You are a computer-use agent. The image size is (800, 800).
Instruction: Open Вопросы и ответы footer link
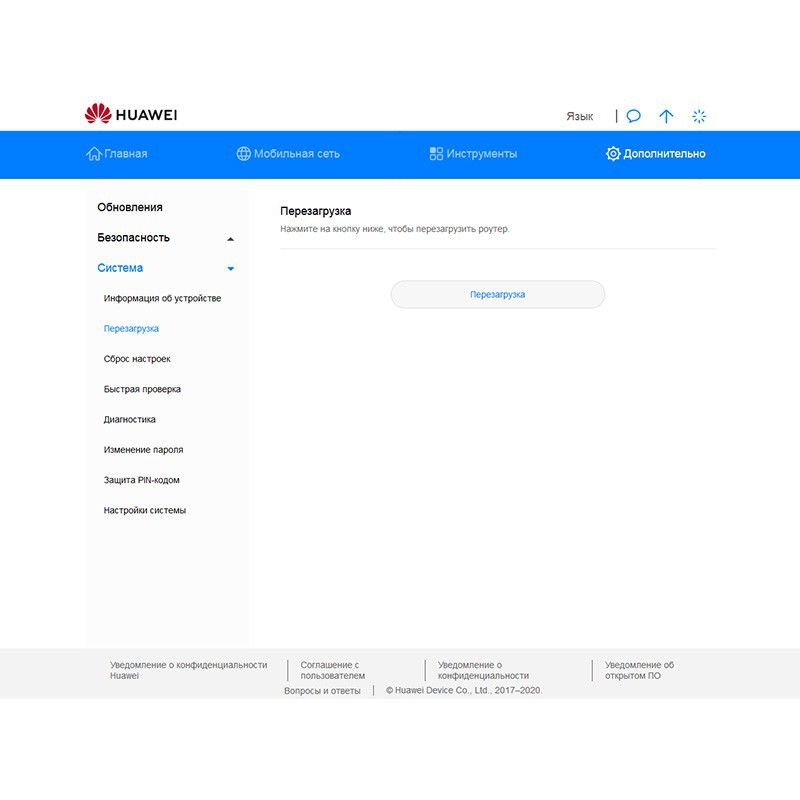(322, 691)
